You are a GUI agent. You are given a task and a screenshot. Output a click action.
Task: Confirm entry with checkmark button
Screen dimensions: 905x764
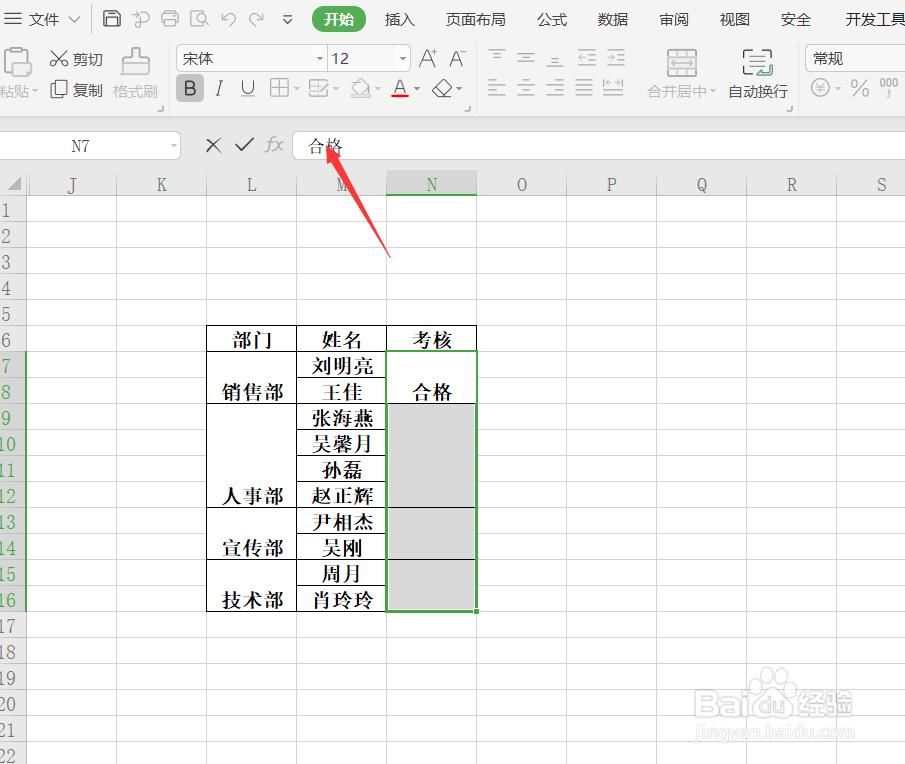[244, 145]
